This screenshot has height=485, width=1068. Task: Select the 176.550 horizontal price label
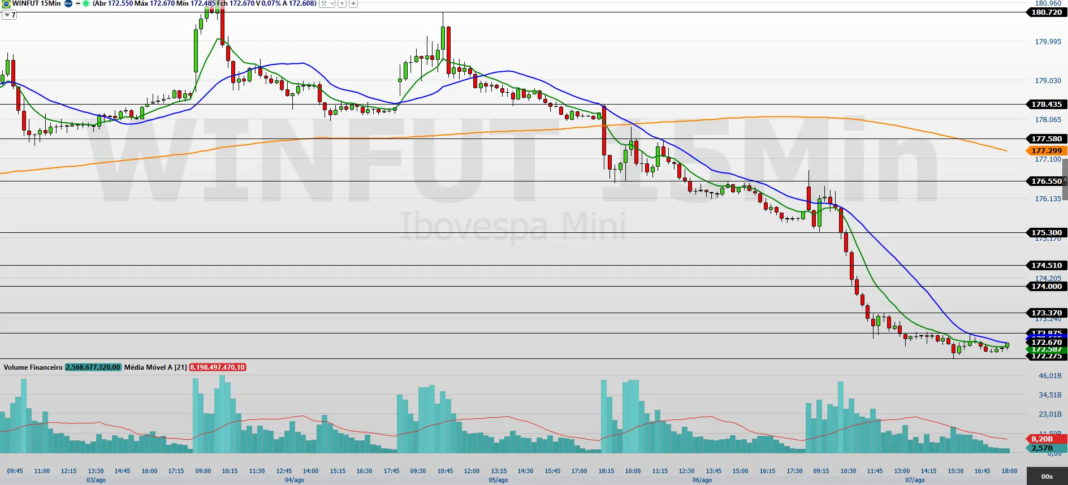(1047, 181)
